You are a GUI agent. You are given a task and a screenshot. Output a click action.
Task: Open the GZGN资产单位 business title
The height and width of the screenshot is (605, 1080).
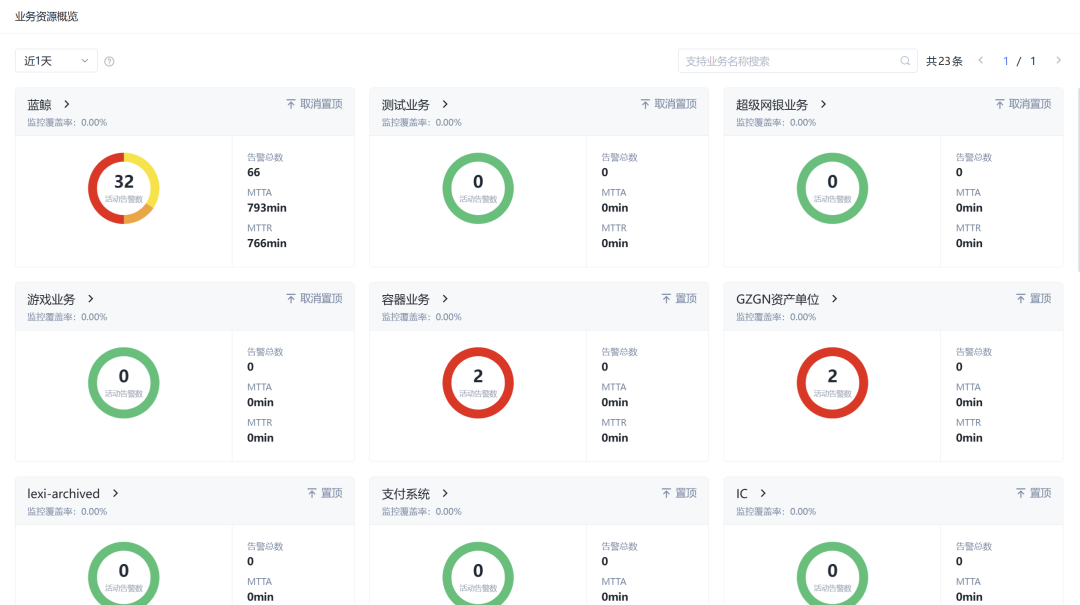778,299
